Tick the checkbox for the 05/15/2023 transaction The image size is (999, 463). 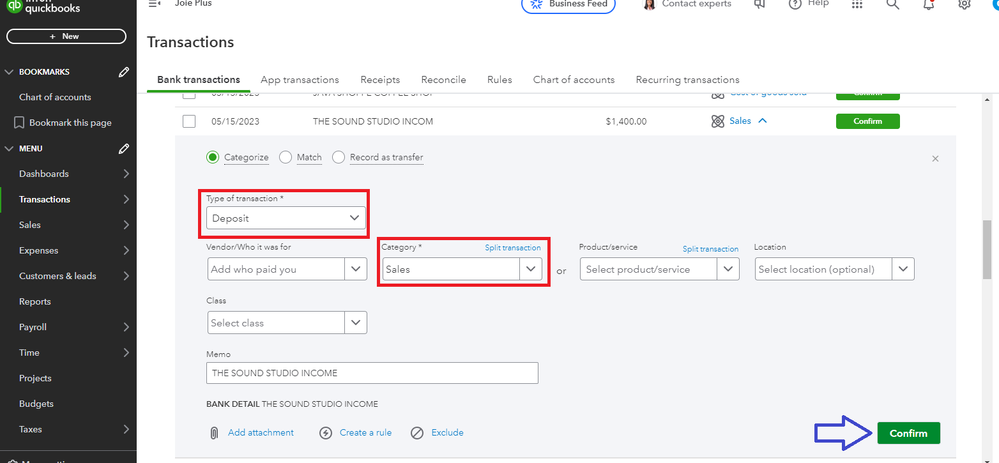tap(189, 121)
